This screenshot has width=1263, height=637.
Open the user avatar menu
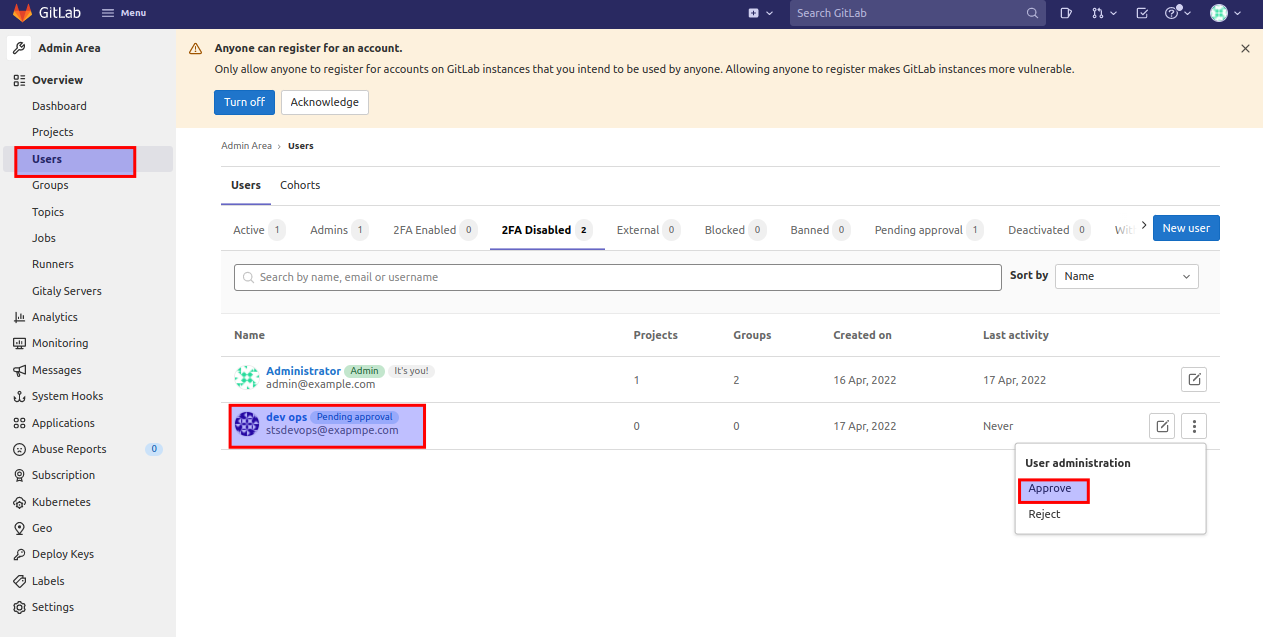coord(1225,13)
